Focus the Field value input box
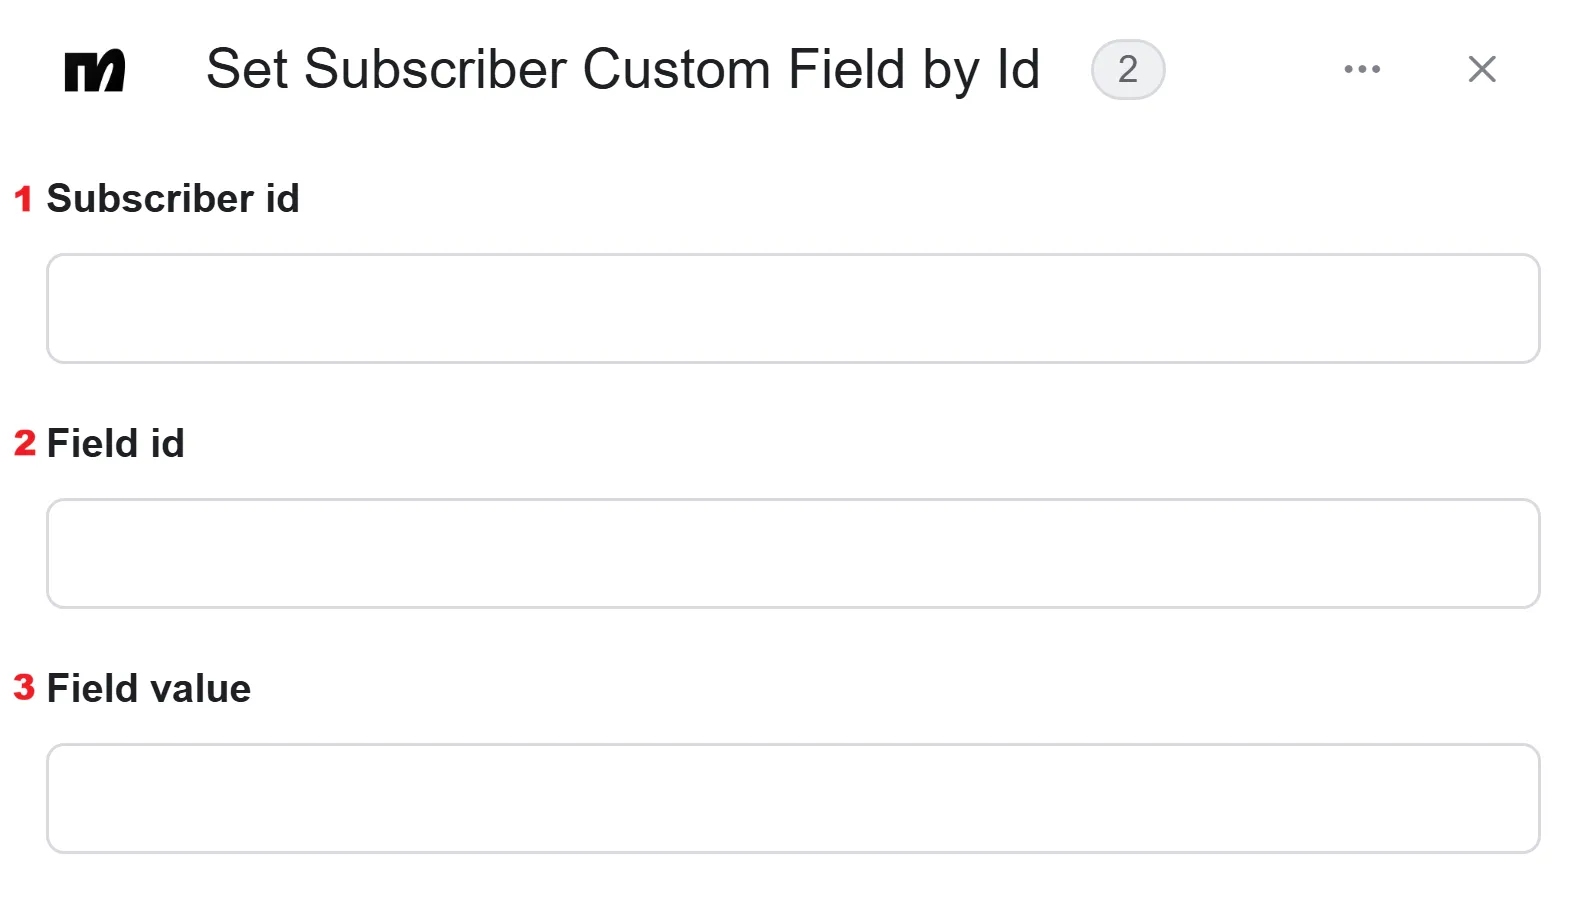The image size is (1586, 902). point(793,798)
